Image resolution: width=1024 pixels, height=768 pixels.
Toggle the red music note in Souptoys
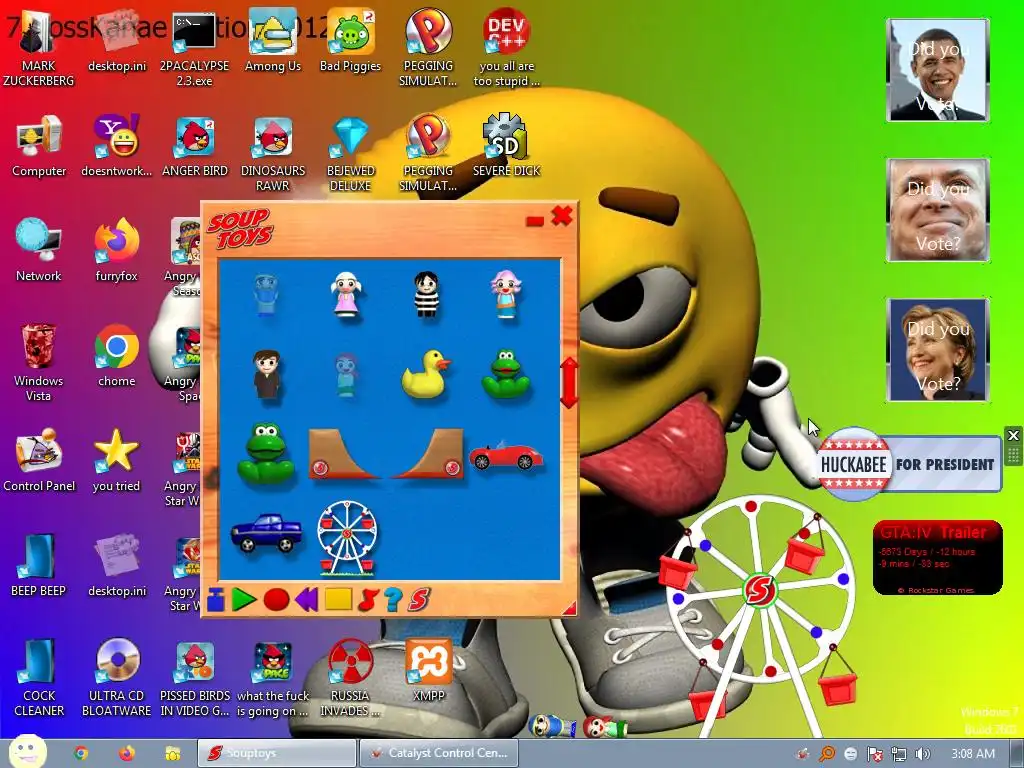point(368,600)
